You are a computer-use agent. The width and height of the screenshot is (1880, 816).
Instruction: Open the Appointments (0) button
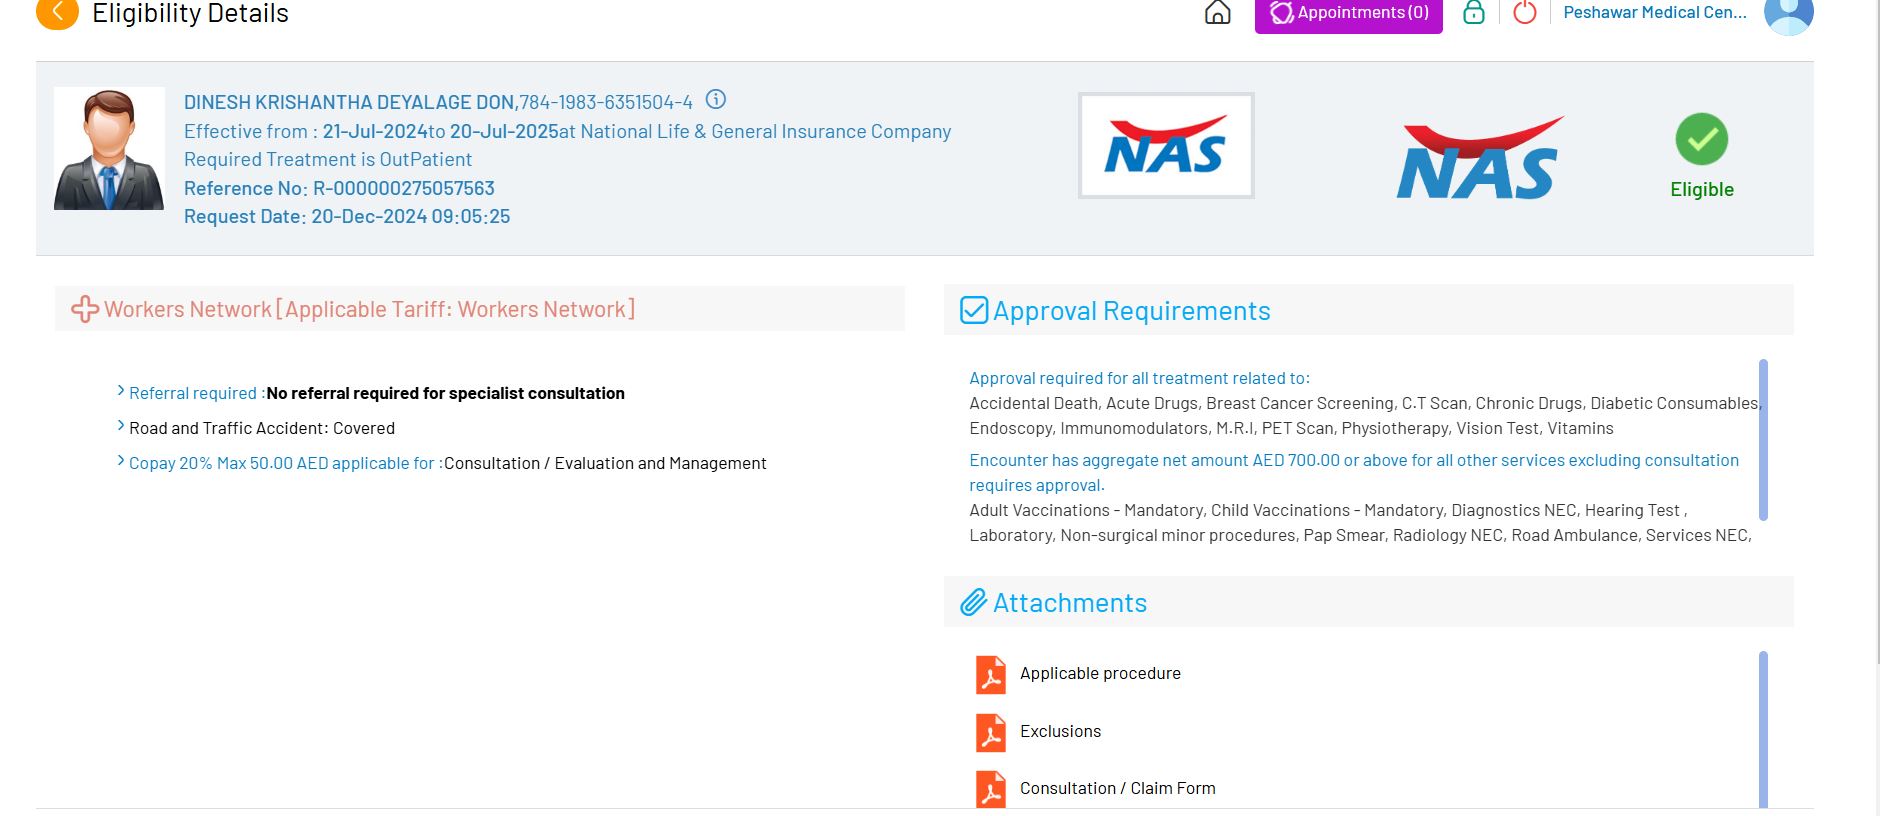pos(1348,14)
